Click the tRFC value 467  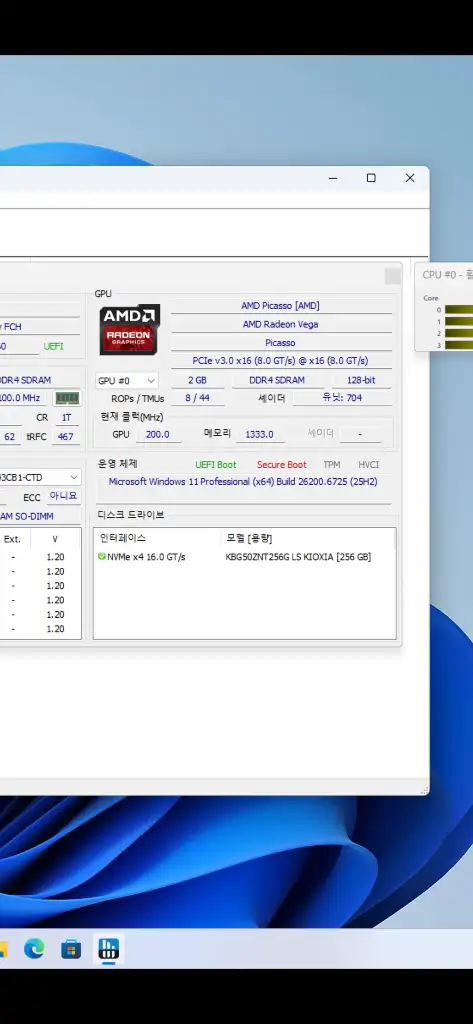click(x=66, y=437)
